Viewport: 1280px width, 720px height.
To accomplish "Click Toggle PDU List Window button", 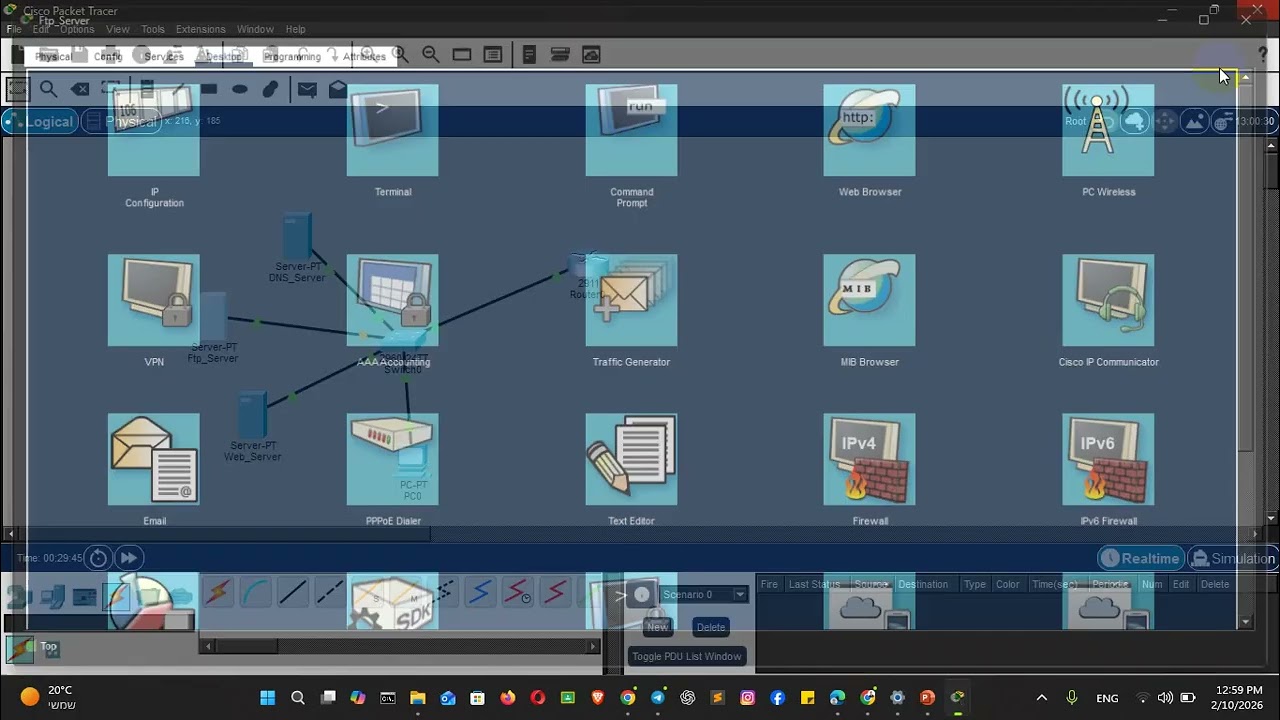I will [687, 656].
